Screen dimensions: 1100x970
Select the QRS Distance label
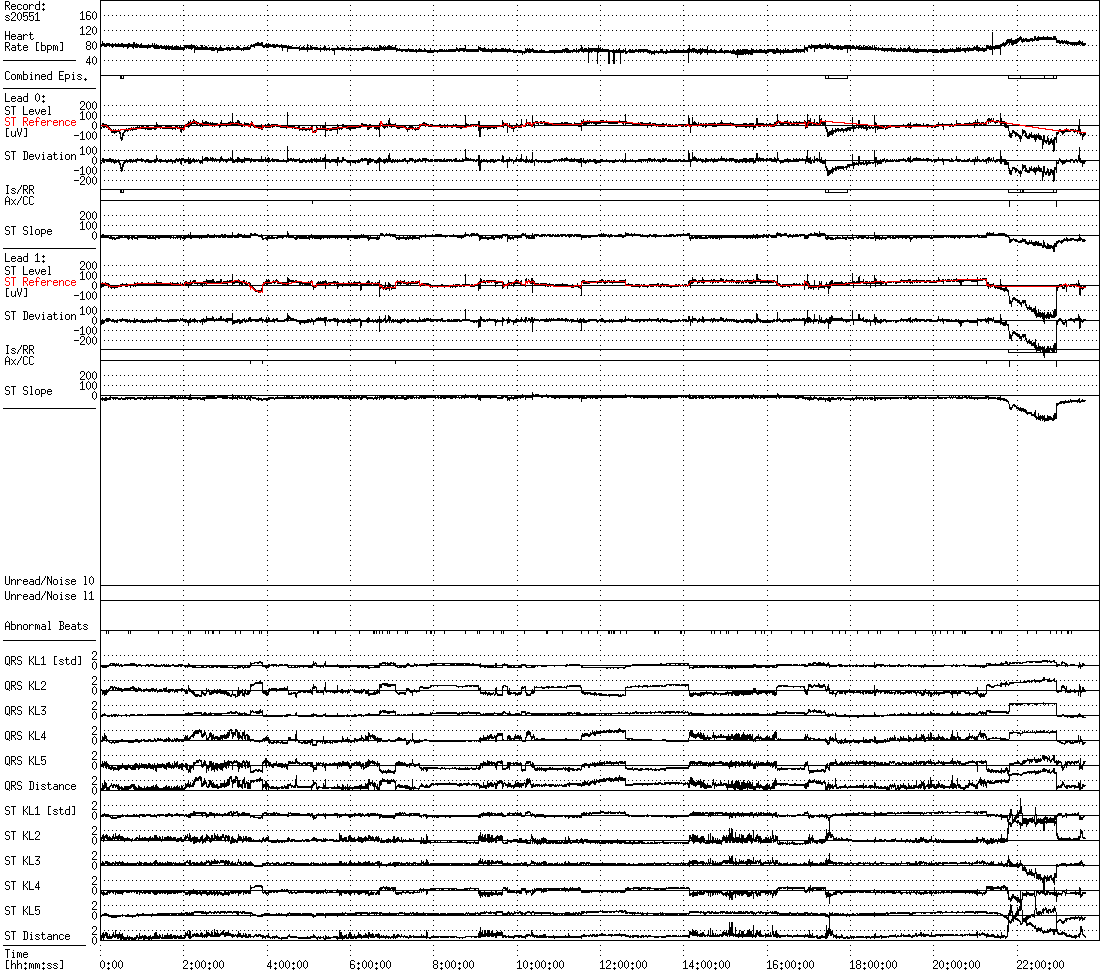point(40,786)
